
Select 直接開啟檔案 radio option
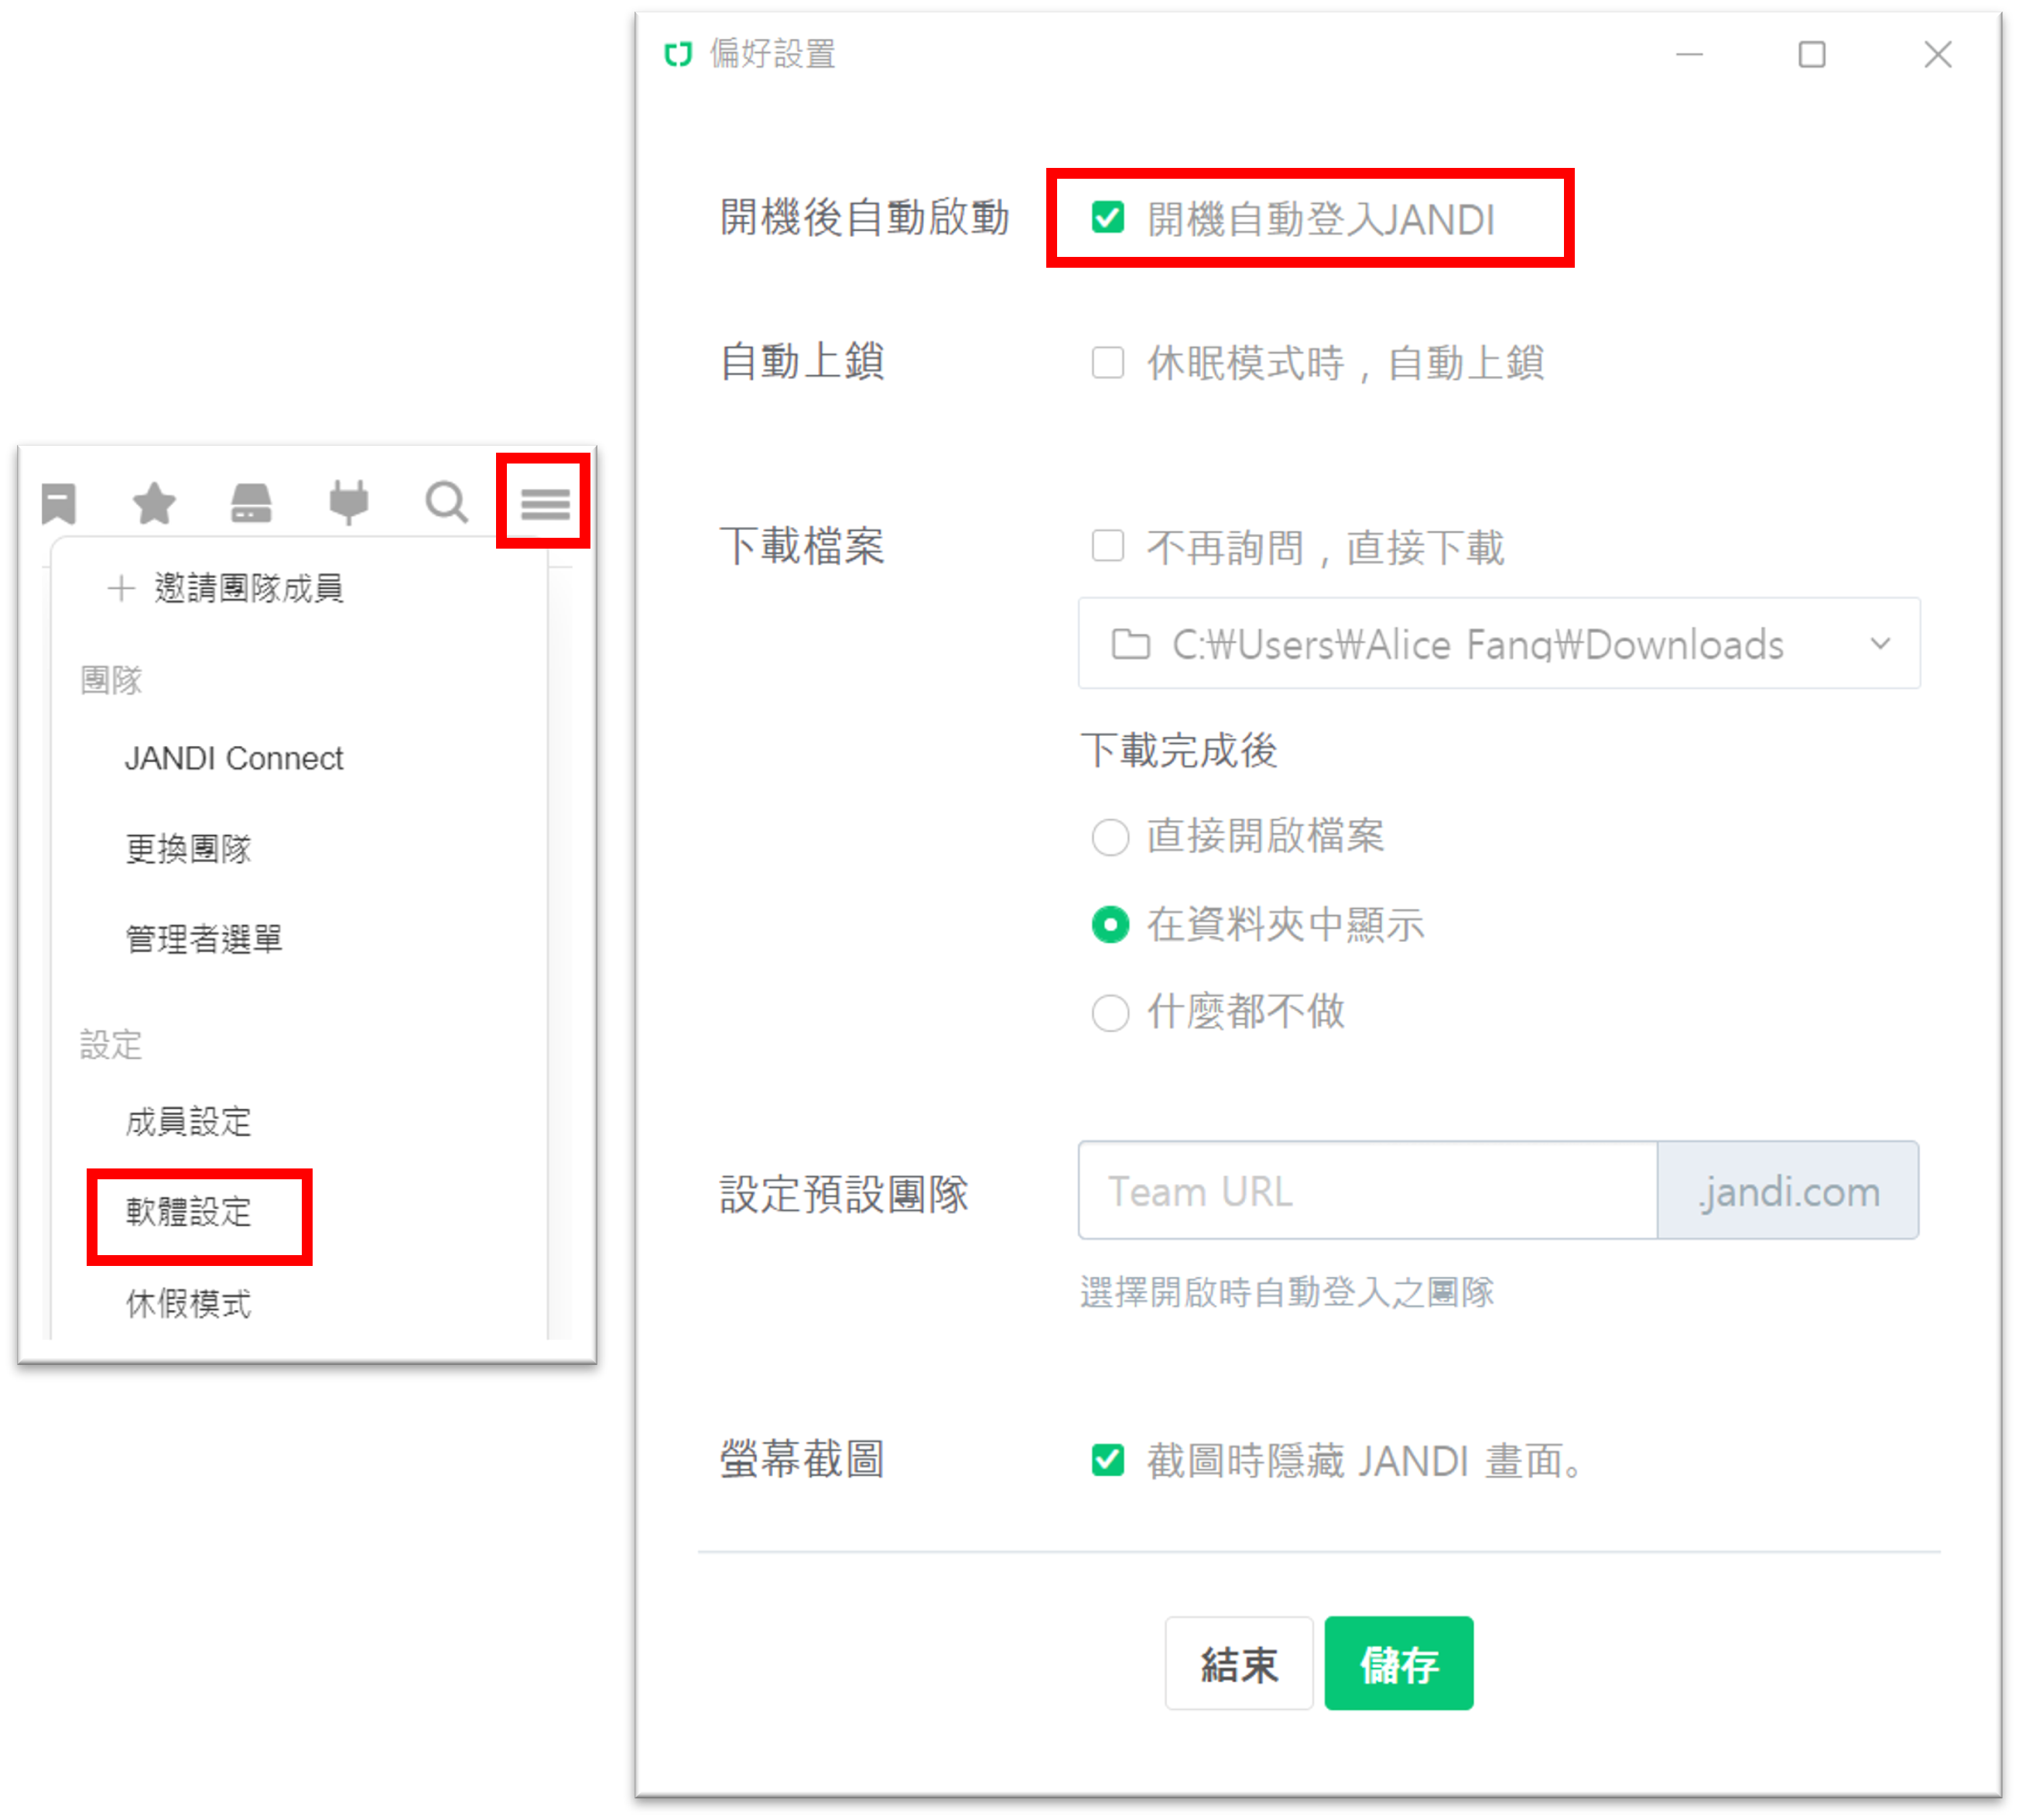(x=1110, y=837)
